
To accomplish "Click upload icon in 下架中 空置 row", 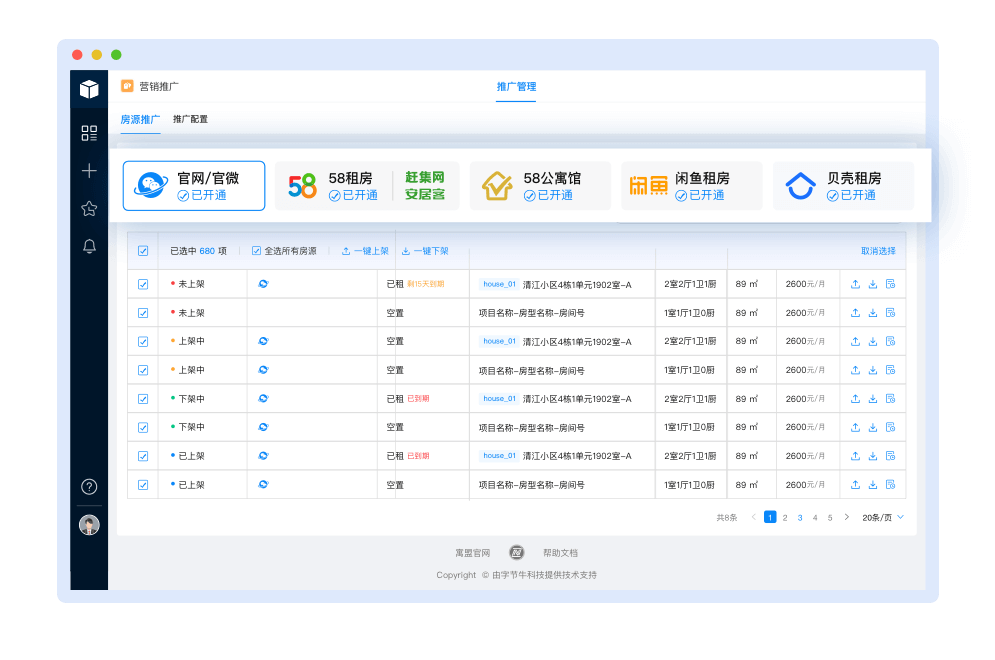I will (x=855, y=427).
